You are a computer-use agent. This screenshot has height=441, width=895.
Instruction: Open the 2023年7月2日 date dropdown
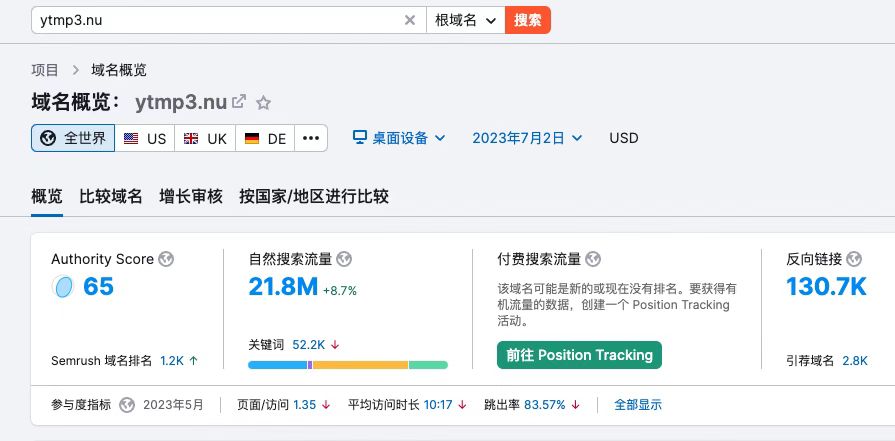pyautogui.click(x=527, y=138)
